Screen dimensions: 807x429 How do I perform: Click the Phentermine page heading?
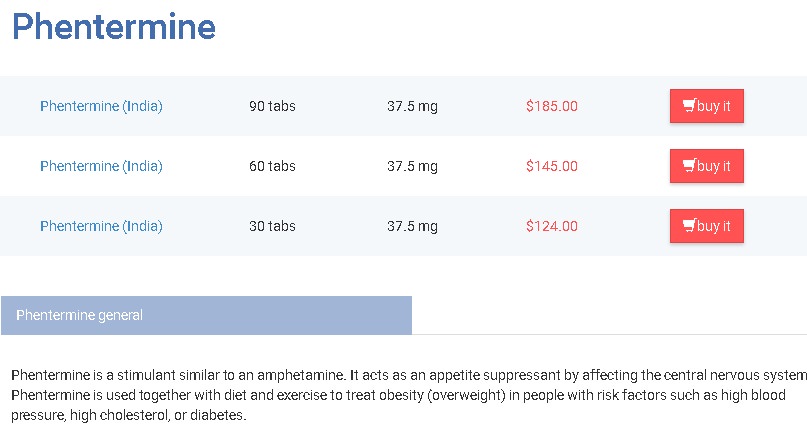click(114, 26)
